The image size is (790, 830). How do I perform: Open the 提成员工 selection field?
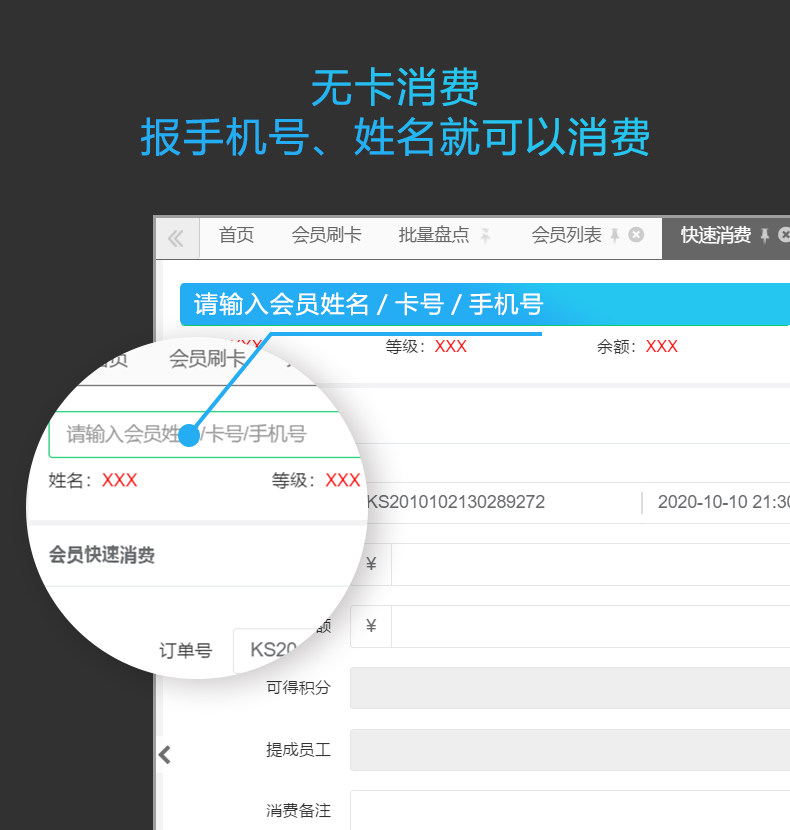pyautogui.click(x=570, y=750)
